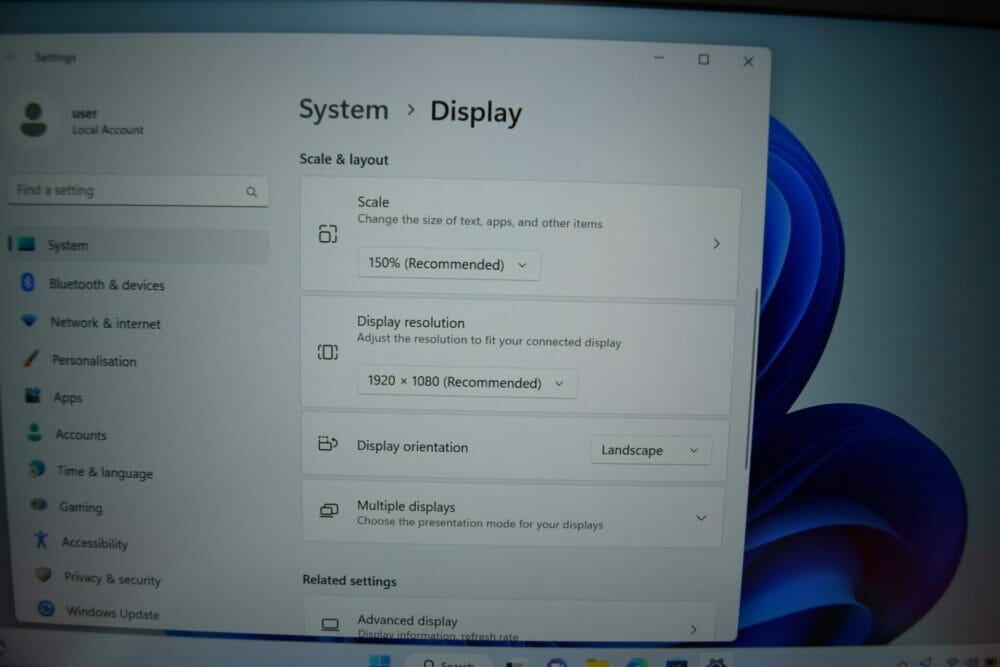Viewport: 1000px width, 667px height.
Task: Open the Windows Start button in taskbar
Action: 379,661
